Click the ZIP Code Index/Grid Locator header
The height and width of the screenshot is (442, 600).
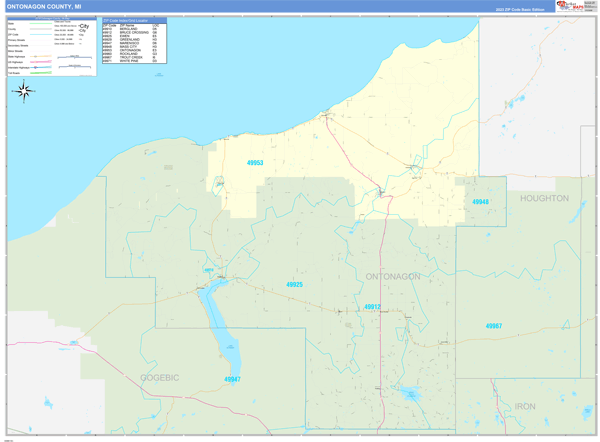click(x=134, y=20)
